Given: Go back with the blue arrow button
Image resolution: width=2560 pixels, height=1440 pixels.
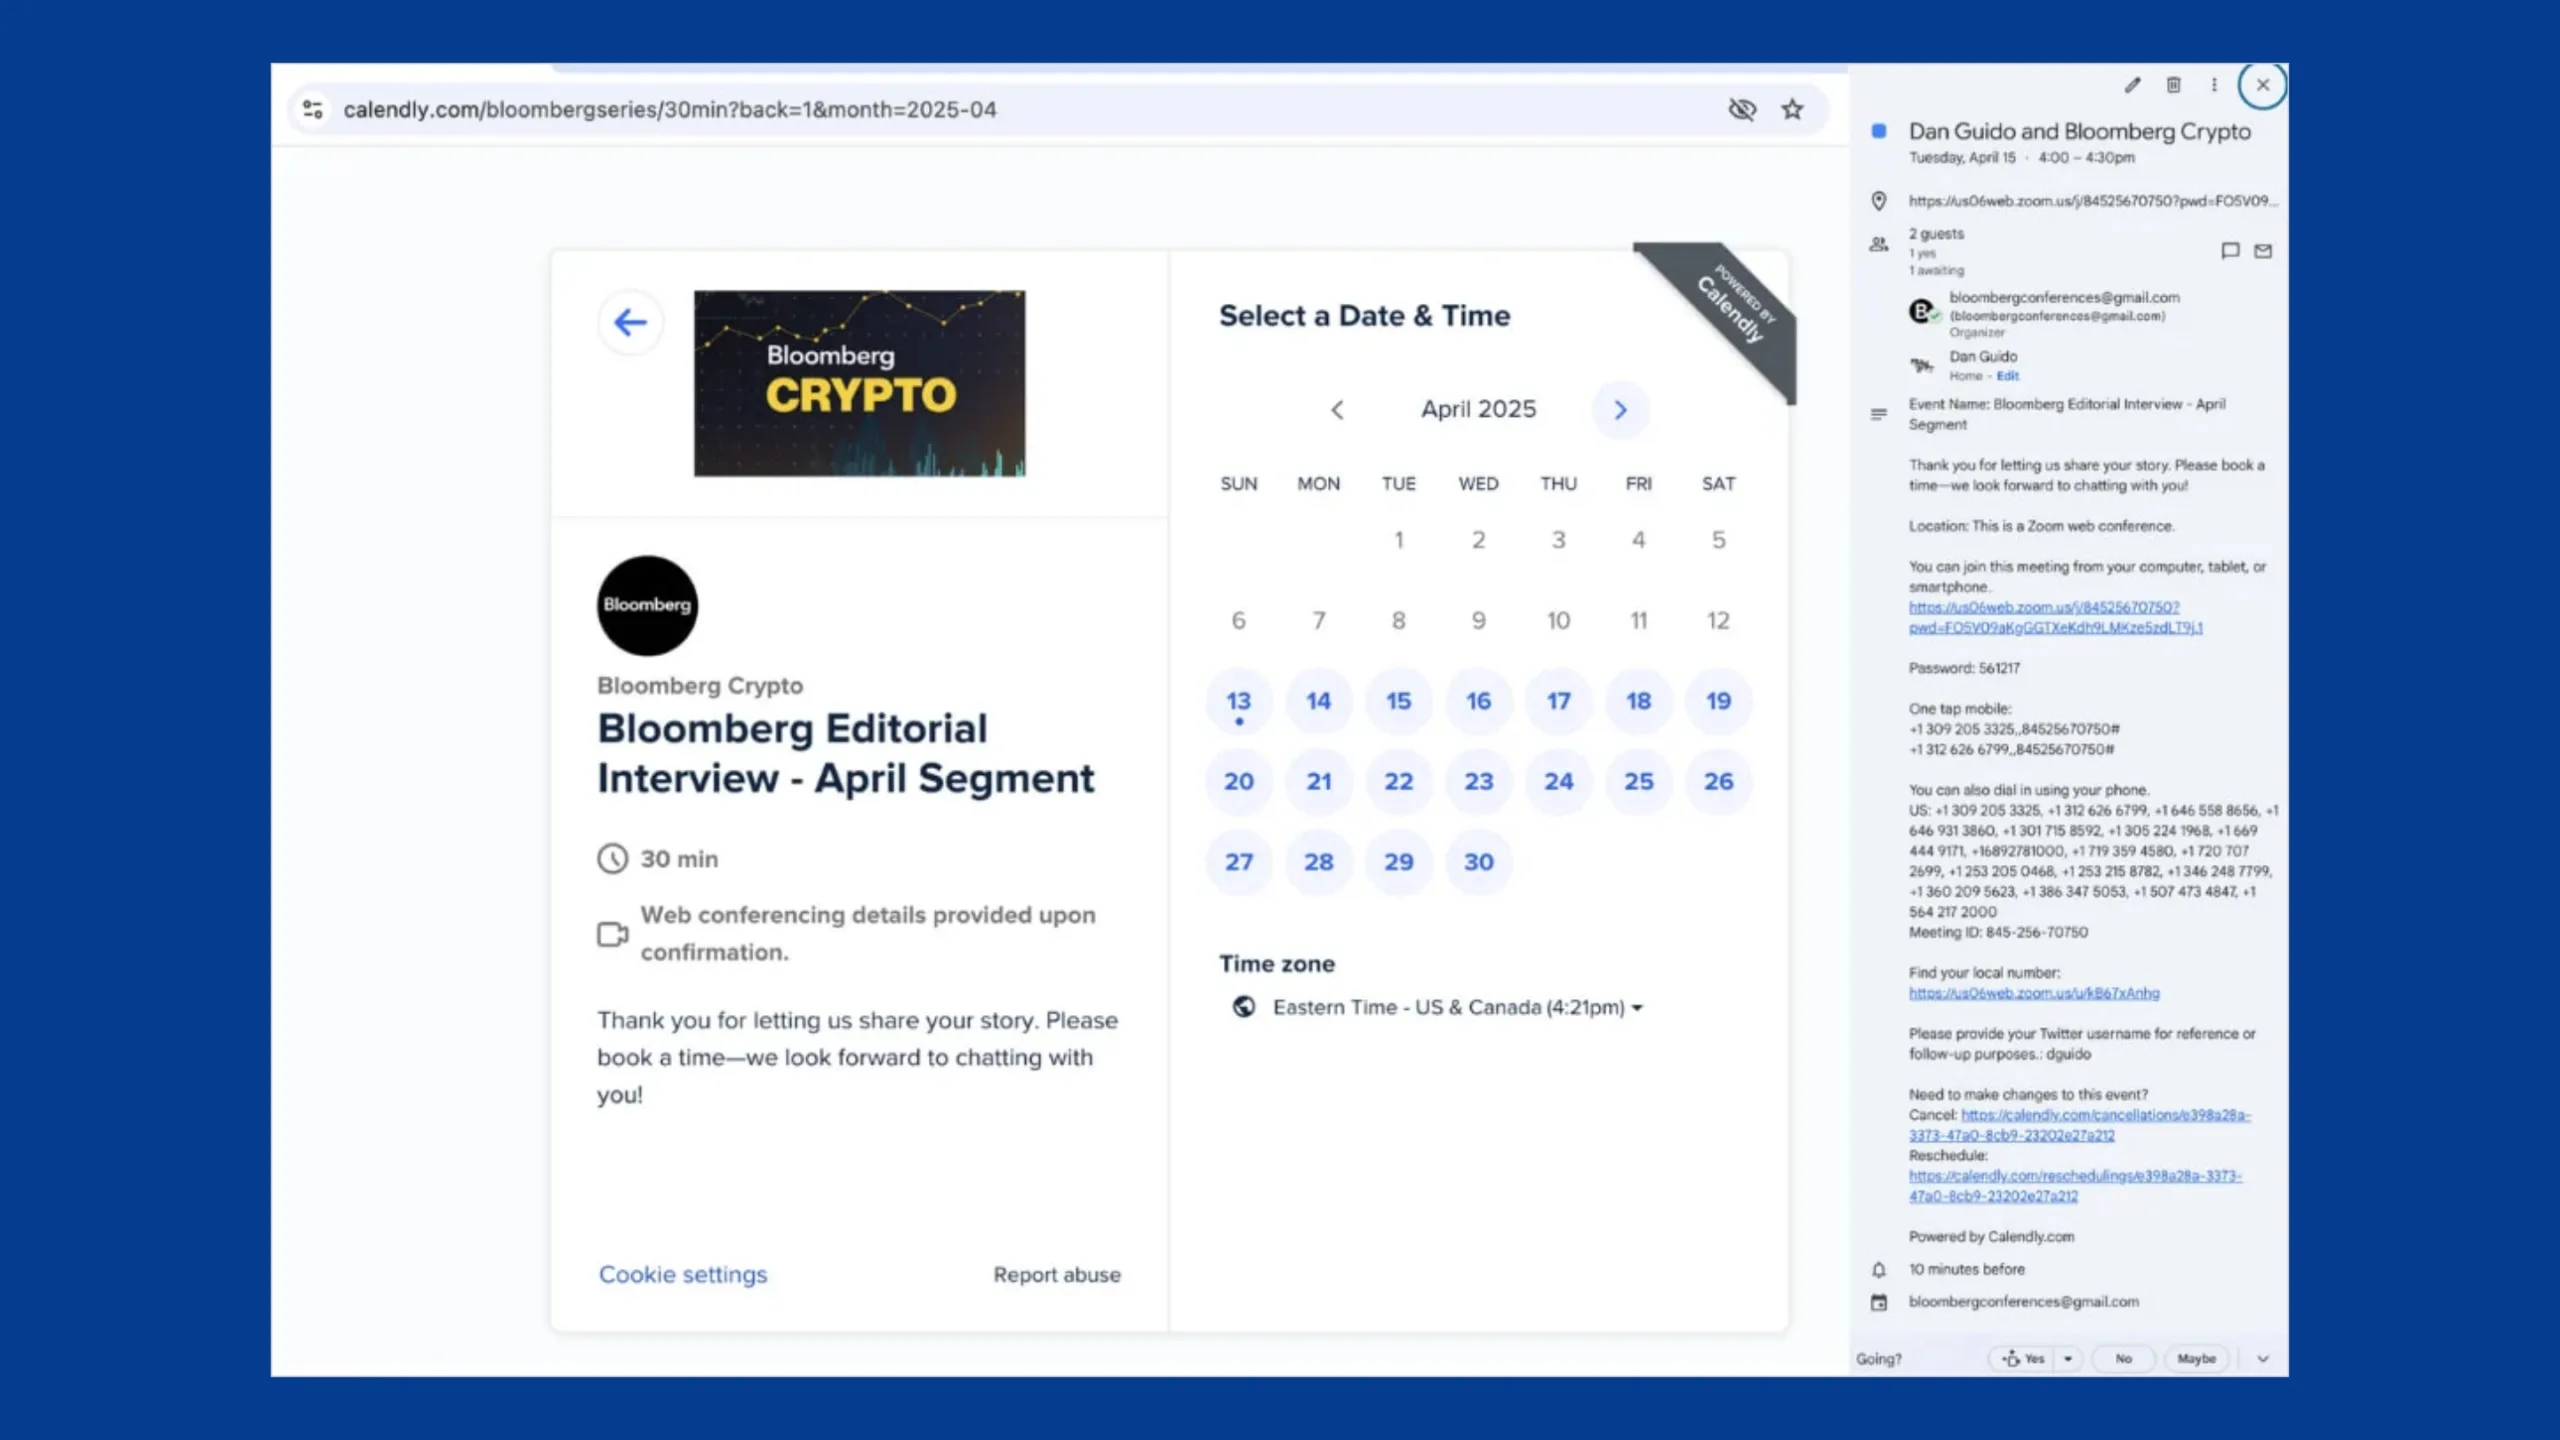Looking at the screenshot, I should 630,322.
